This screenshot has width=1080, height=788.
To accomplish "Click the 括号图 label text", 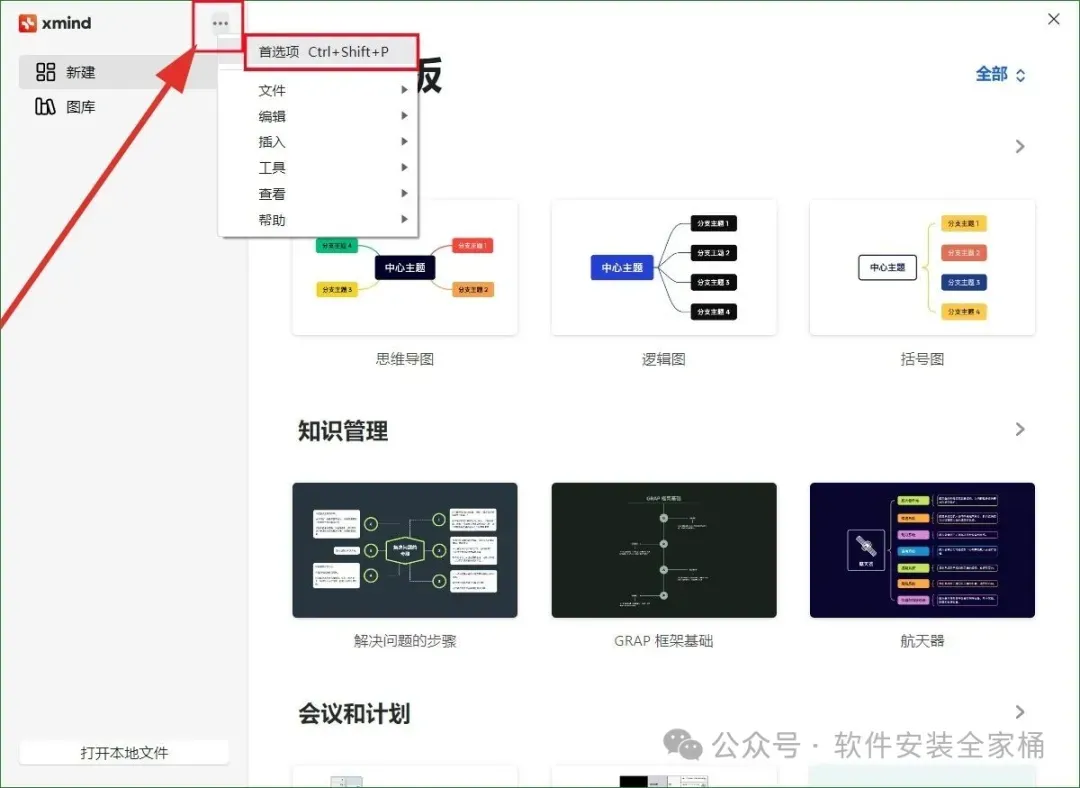I will click(x=922, y=359).
